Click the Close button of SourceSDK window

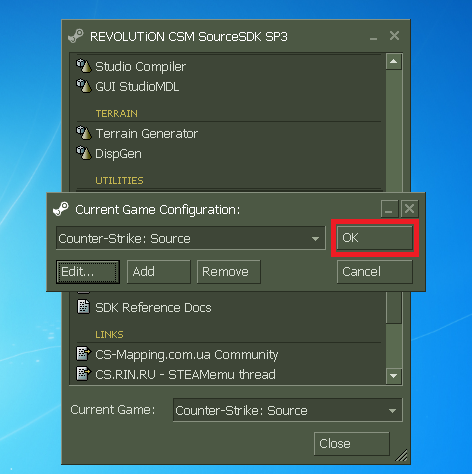[352, 444]
